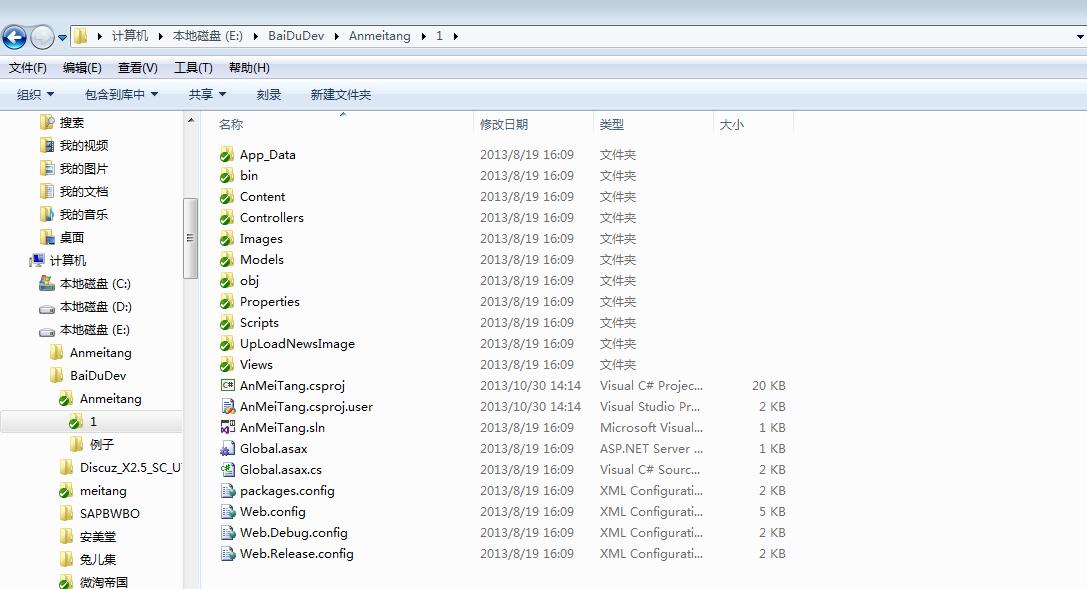Click the Web.config file icon

coord(227,511)
